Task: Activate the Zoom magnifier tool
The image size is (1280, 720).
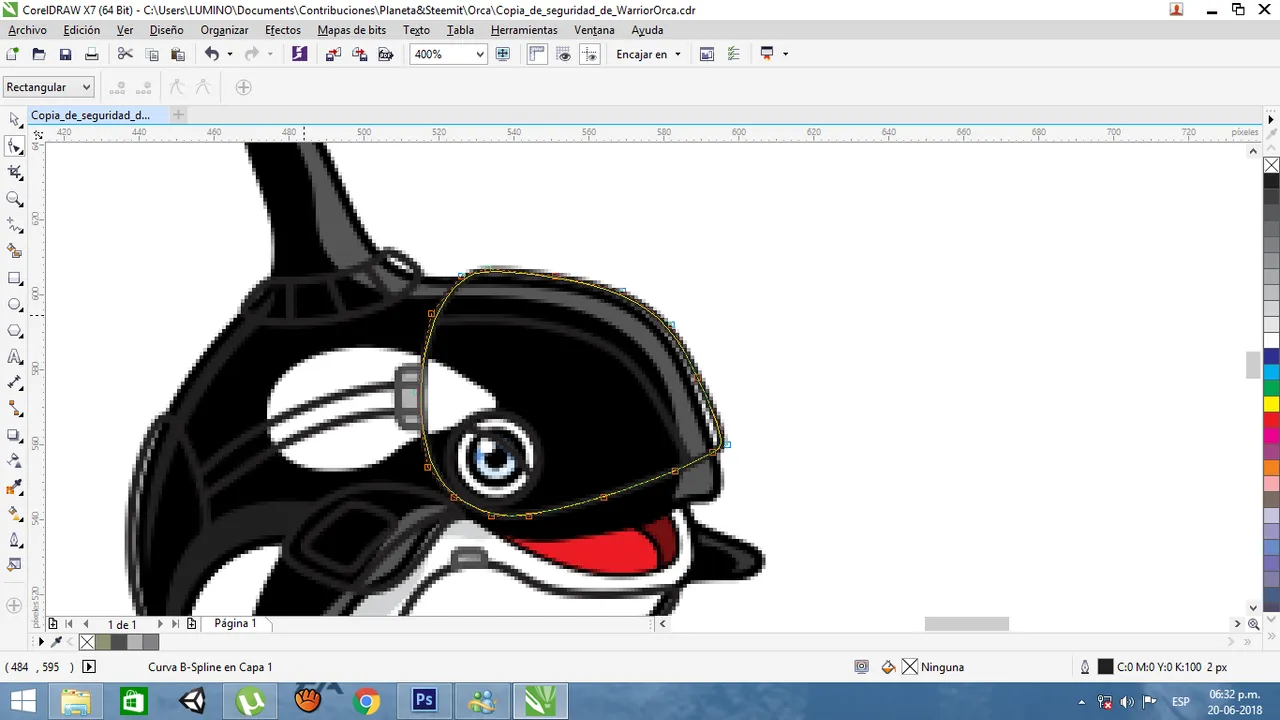Action: (15, 199)
